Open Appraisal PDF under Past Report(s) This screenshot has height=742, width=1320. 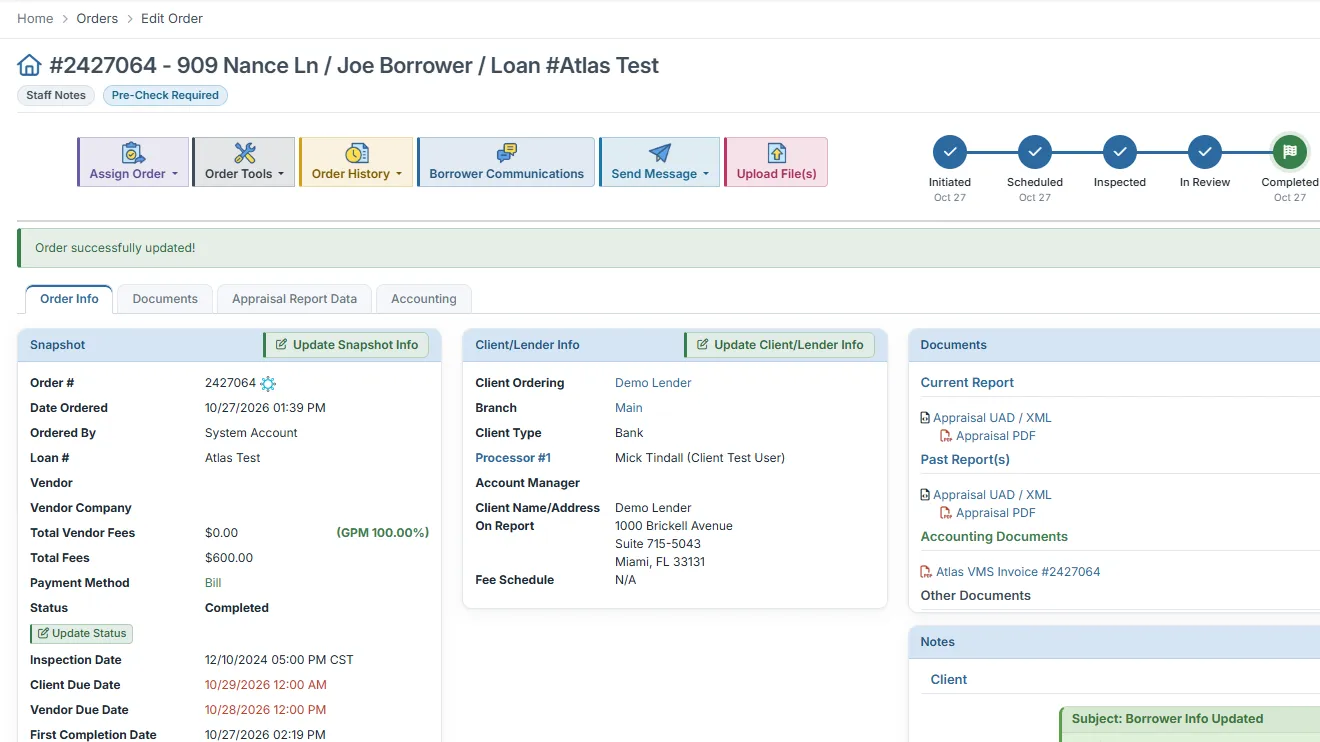pyautogui.click(x=996, y=513)
